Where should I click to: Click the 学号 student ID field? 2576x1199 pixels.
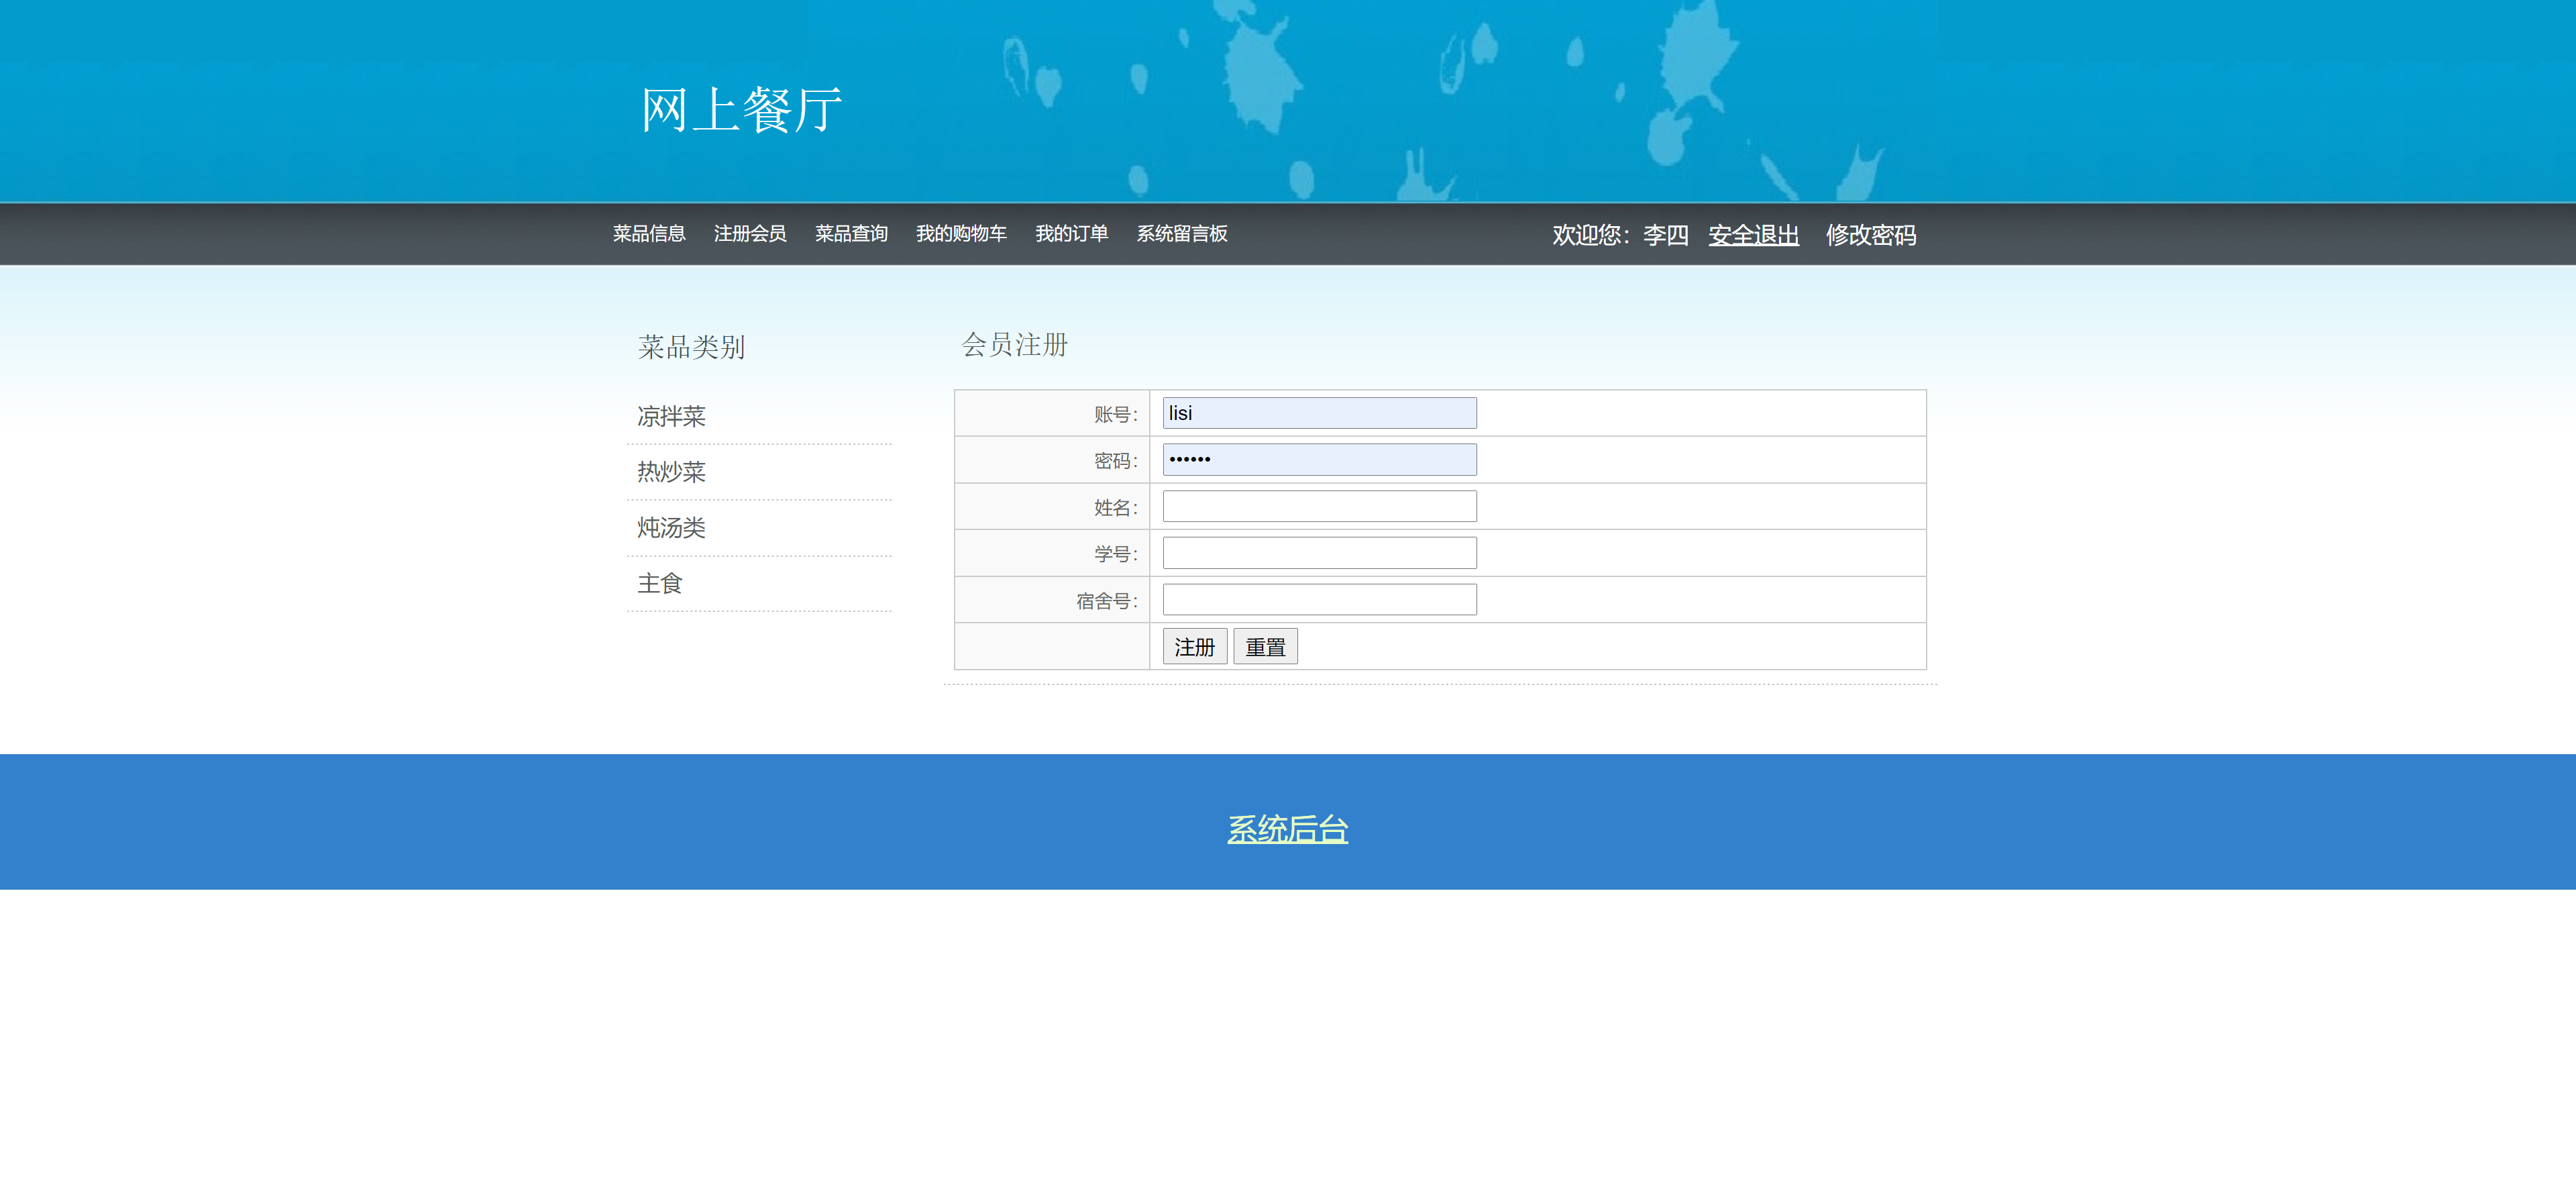click(1318, 552)
